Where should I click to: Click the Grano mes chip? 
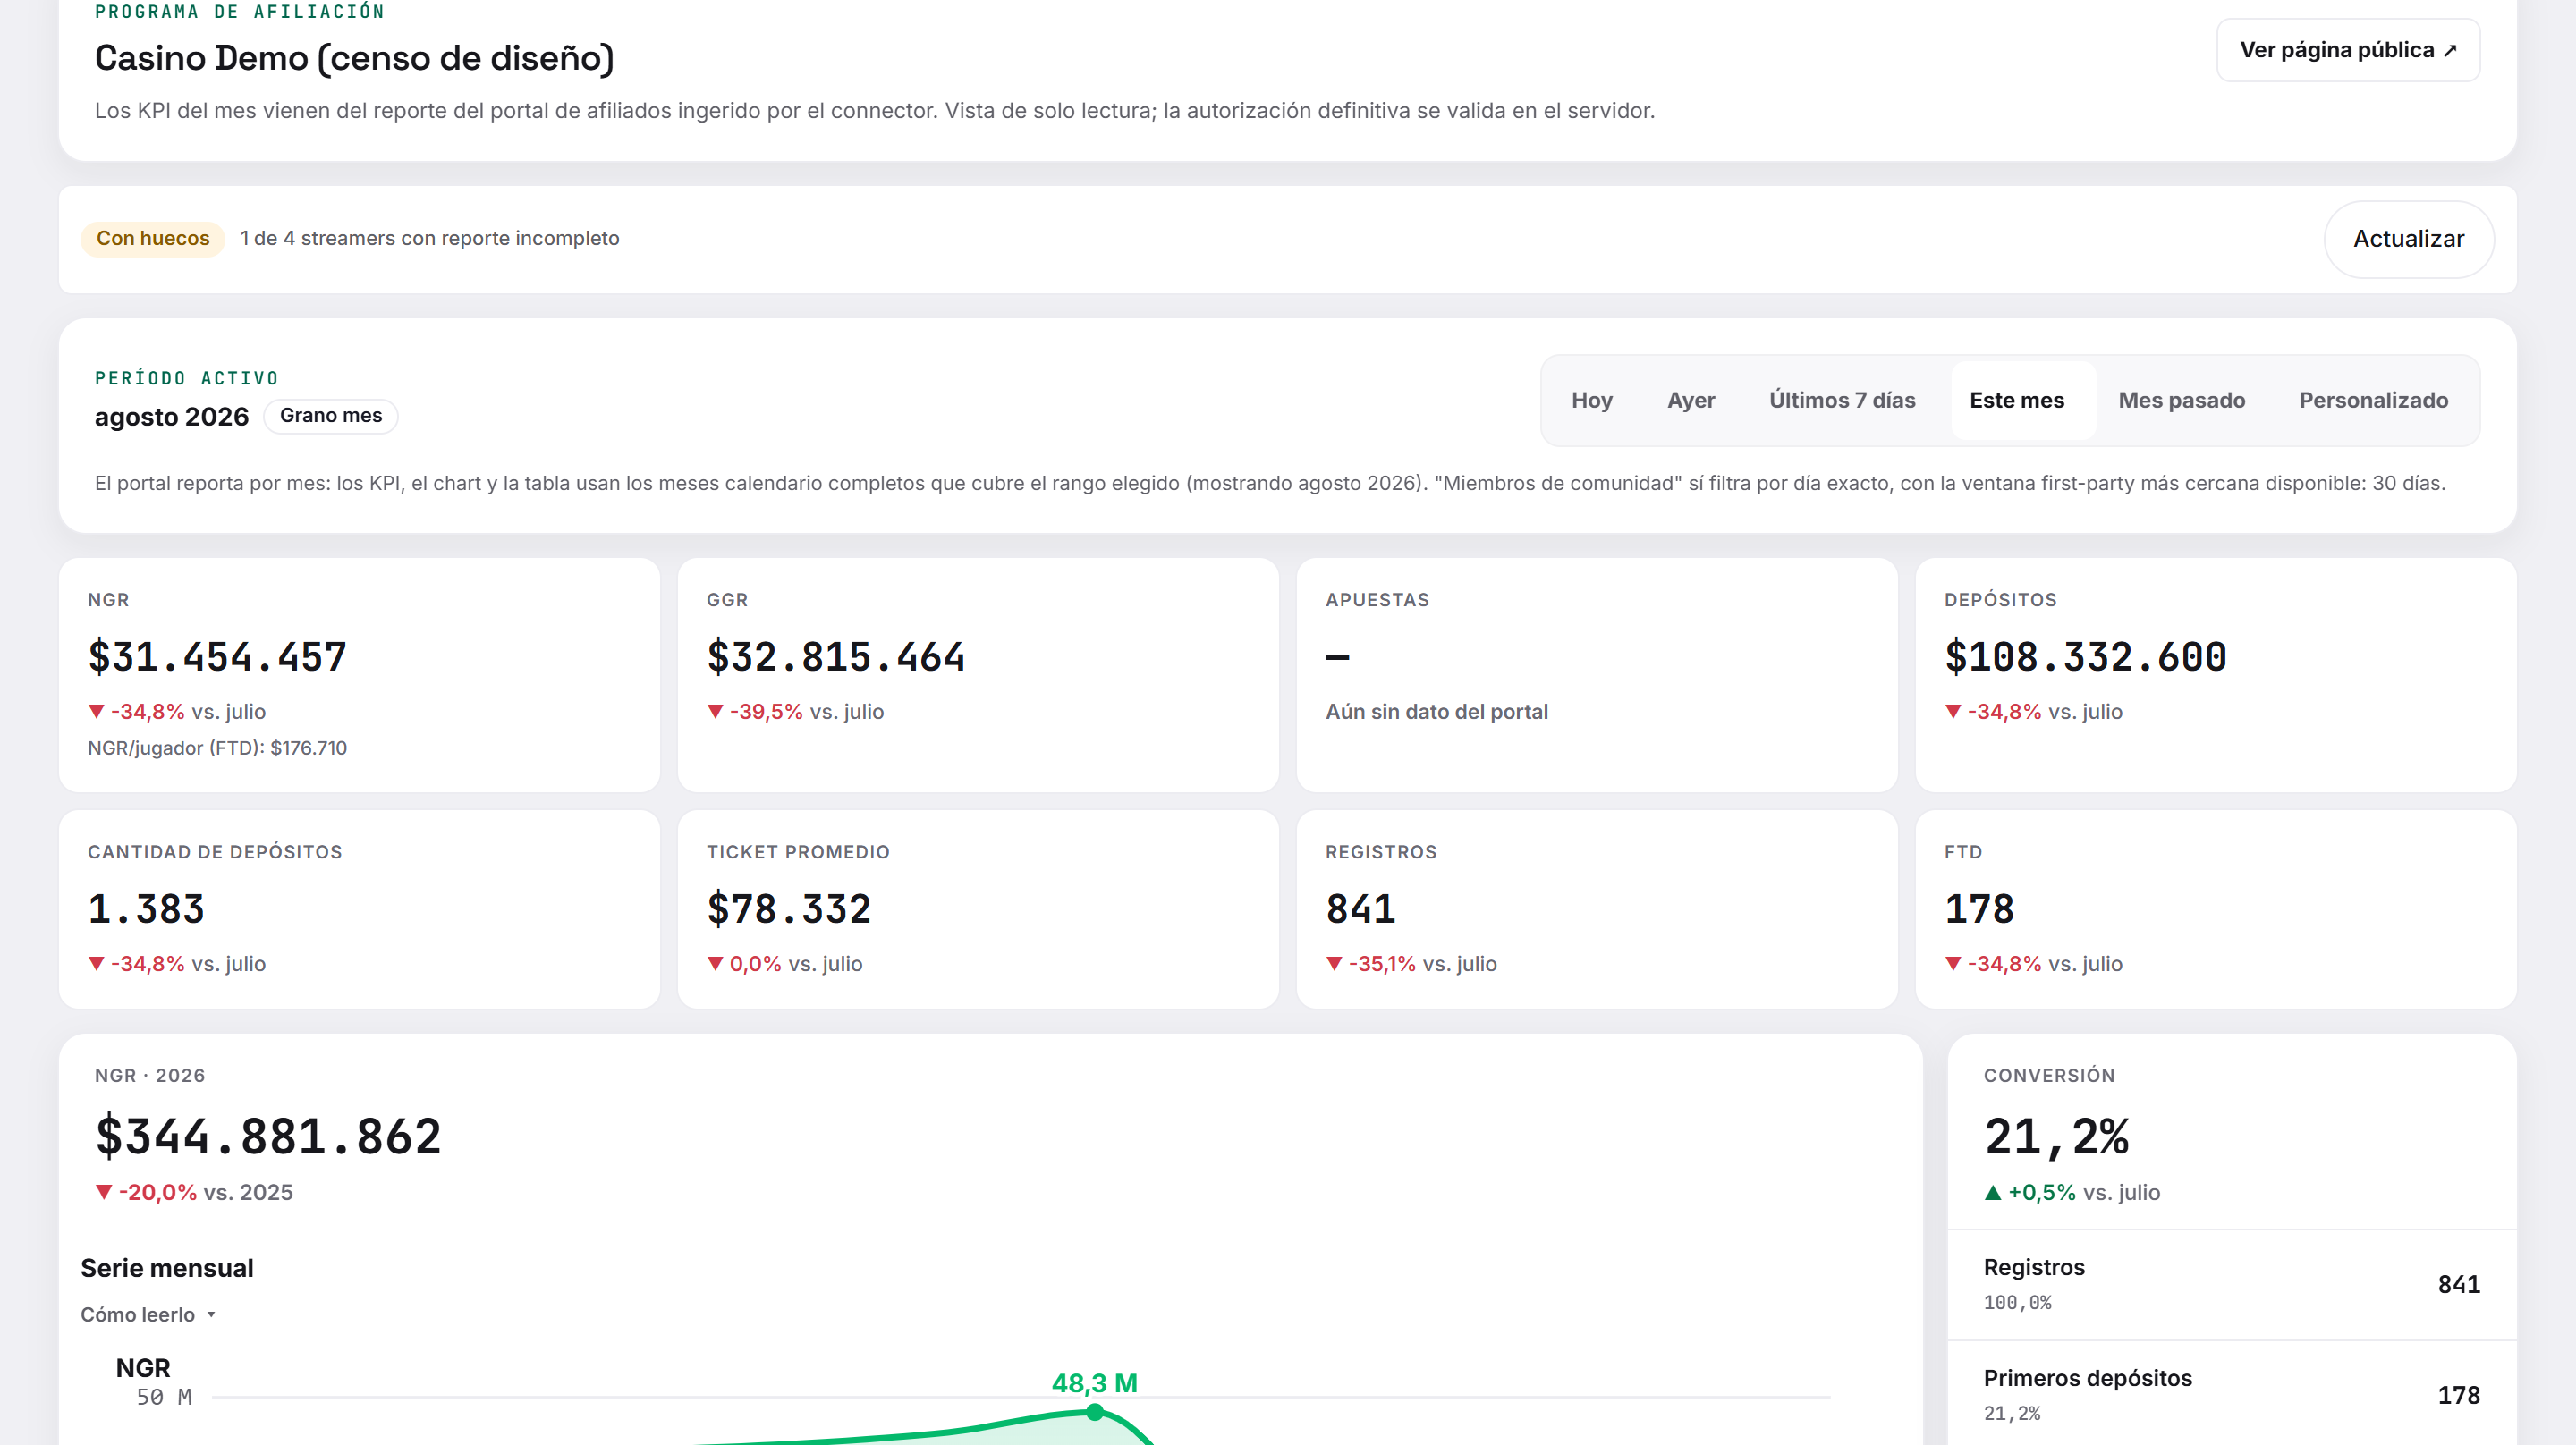(331, 415)
